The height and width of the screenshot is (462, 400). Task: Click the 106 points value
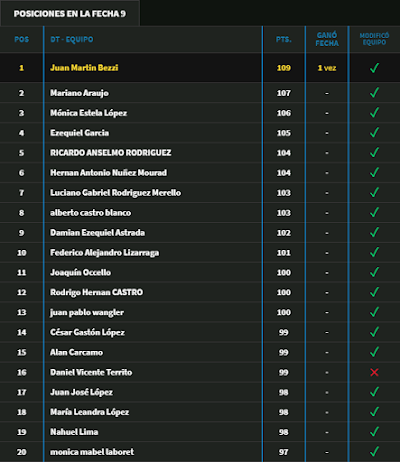coord(284,113)
